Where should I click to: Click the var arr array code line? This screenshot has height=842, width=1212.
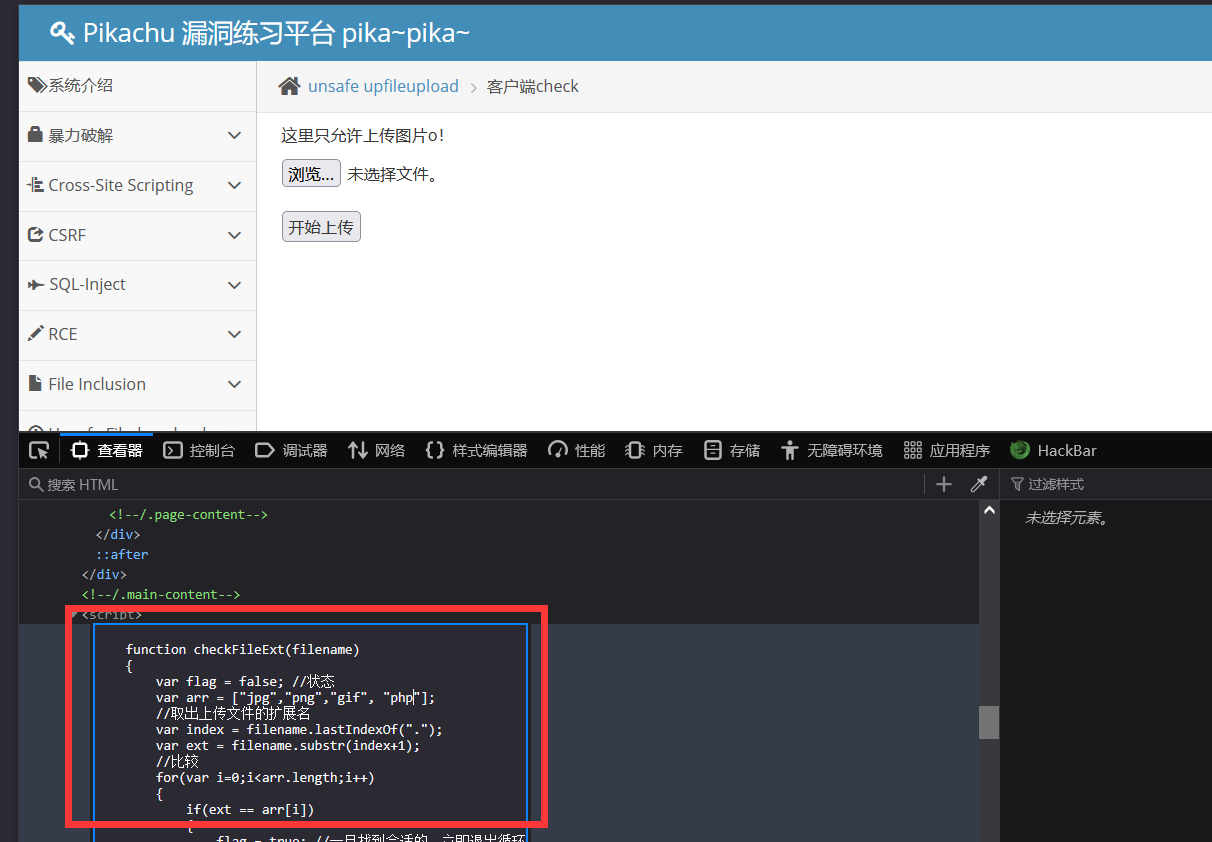(295, 697)
